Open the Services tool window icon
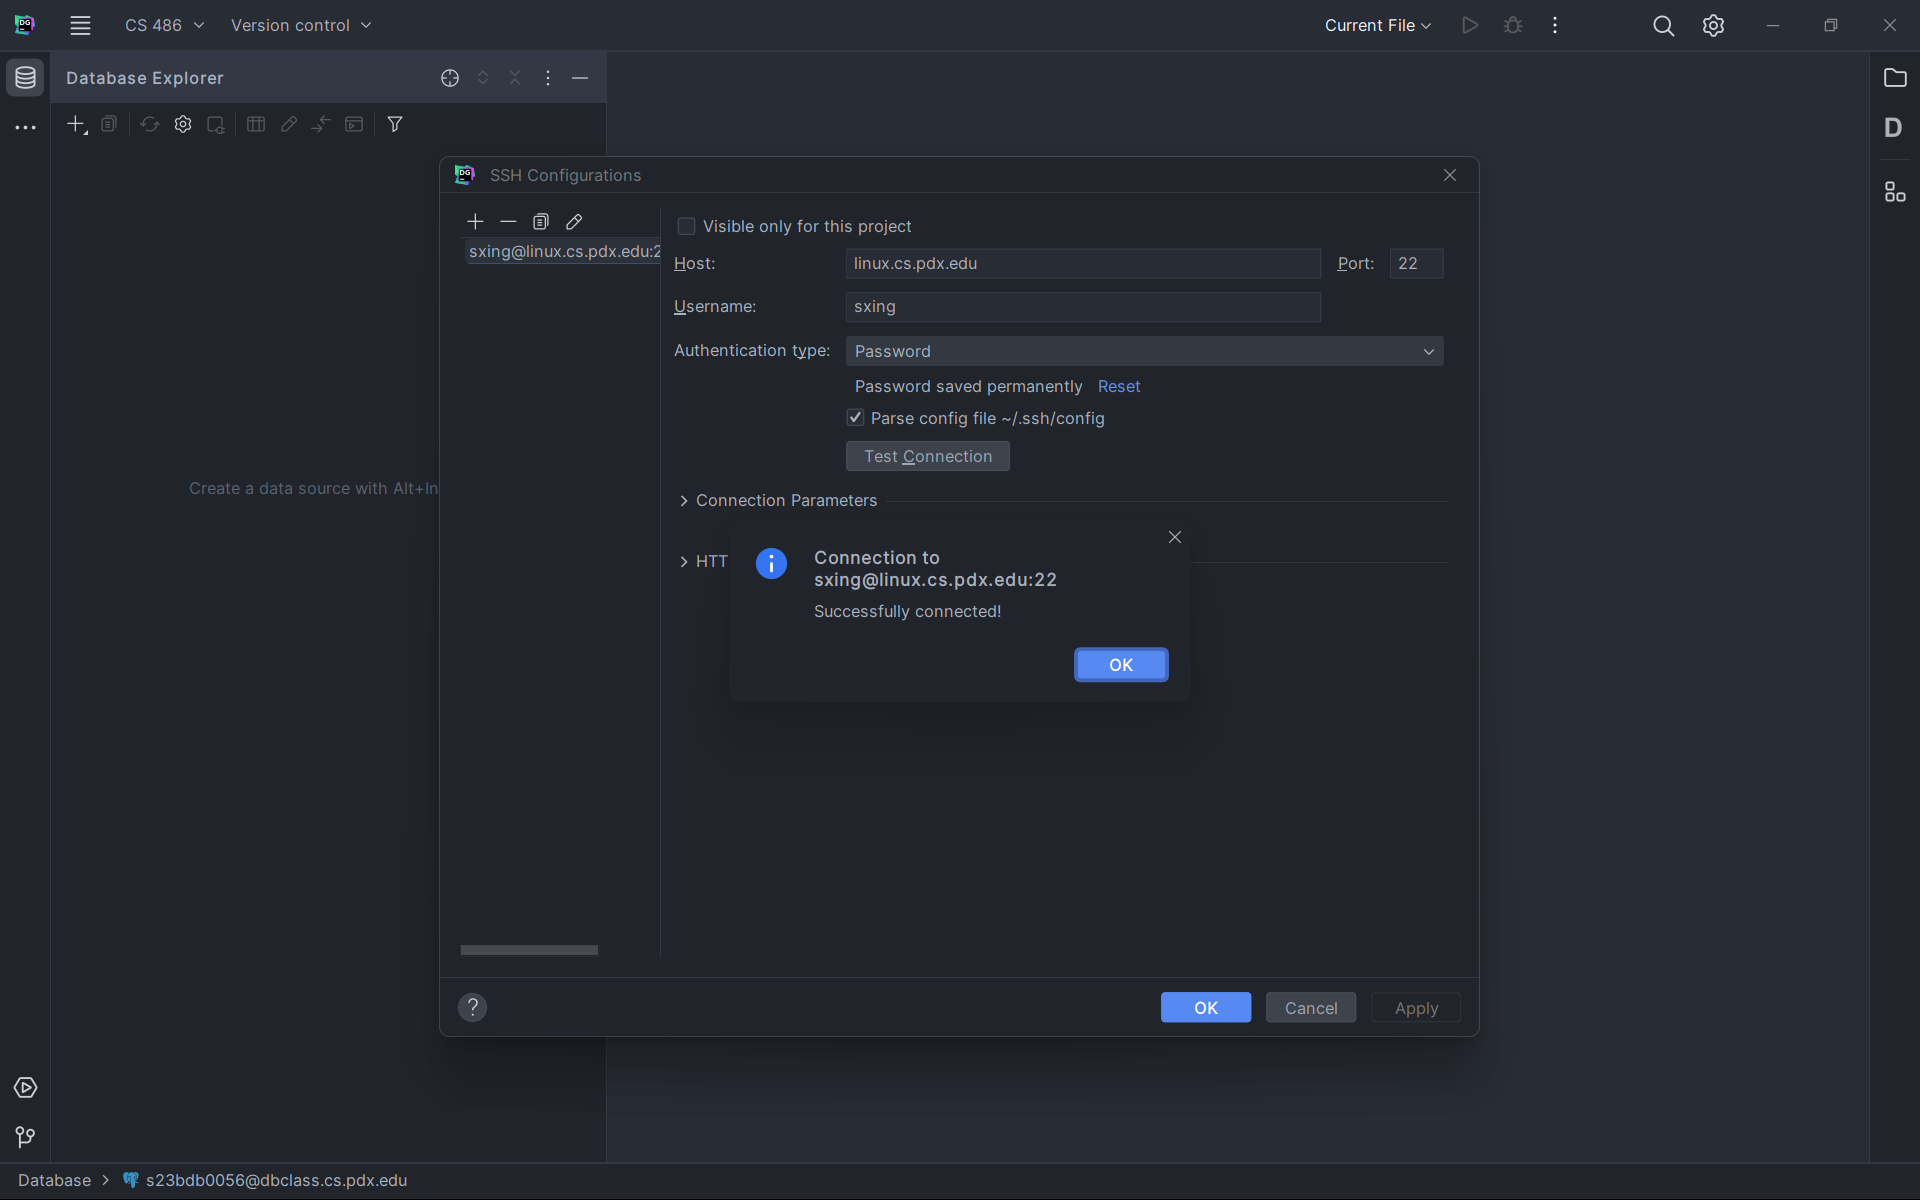The width and height of the screenshot is (1920, 1200). pyautogui.click(x=25, y=1087)
